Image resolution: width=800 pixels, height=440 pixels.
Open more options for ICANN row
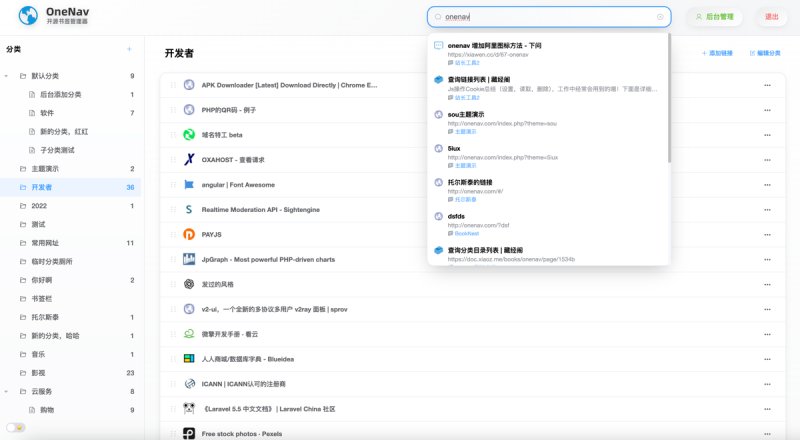767,384
